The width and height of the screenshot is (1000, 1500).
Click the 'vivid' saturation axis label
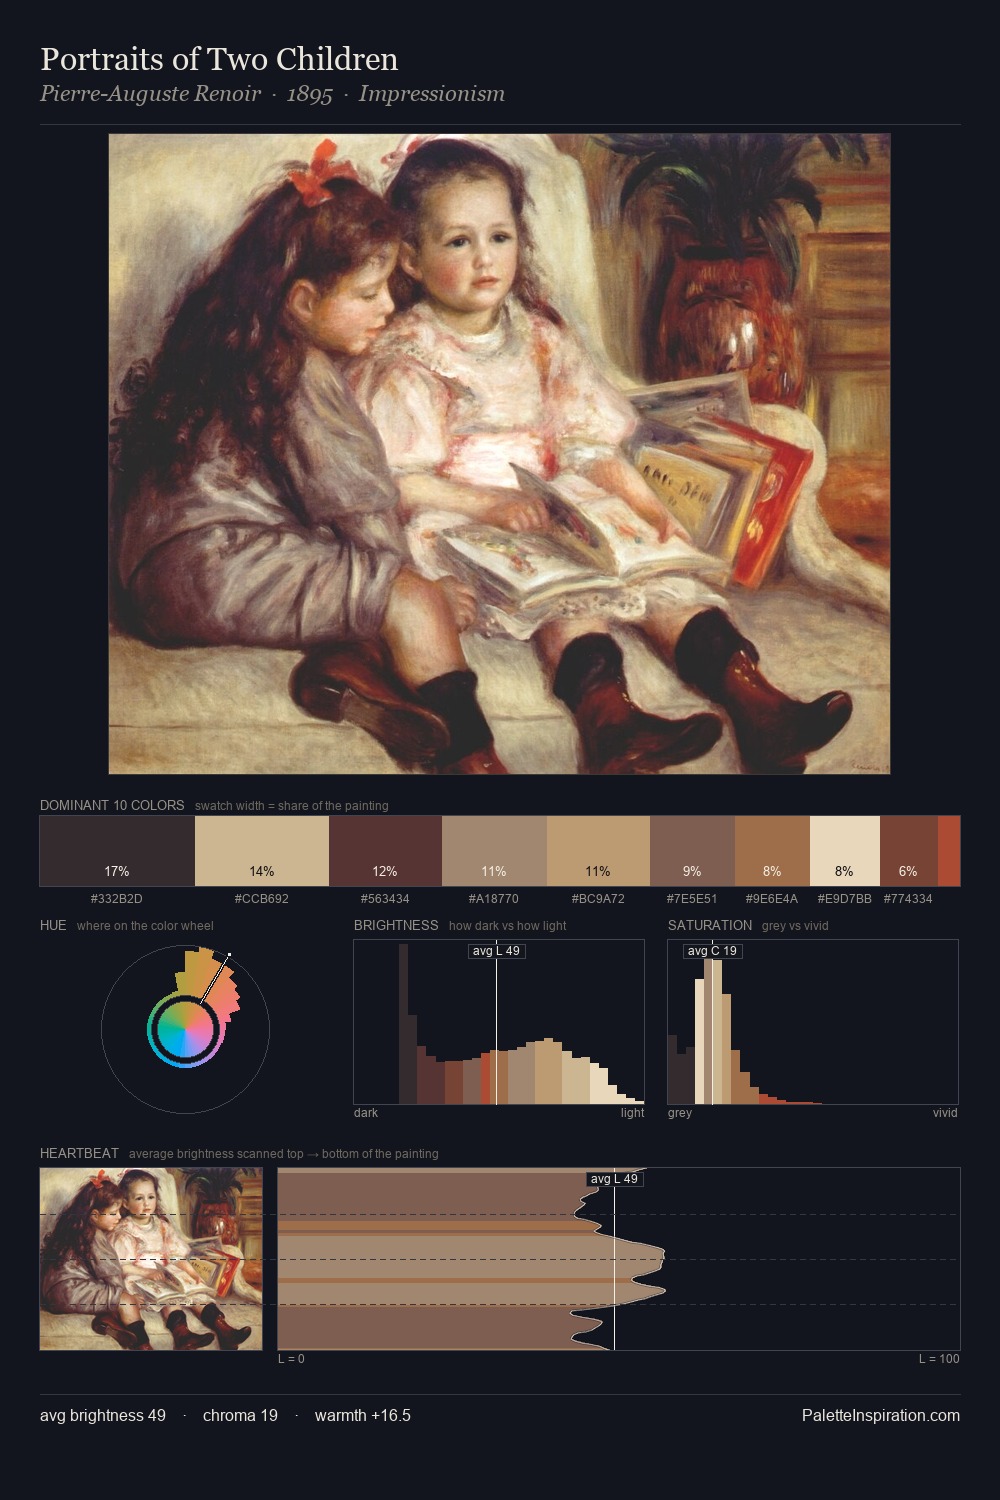945,1113
